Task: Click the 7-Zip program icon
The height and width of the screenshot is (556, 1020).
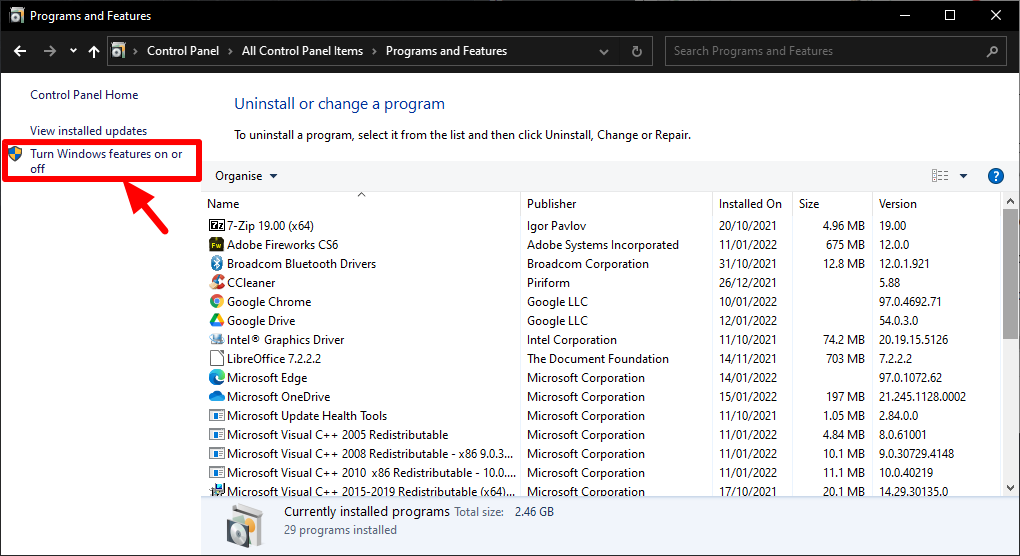Action: (217, 226)
